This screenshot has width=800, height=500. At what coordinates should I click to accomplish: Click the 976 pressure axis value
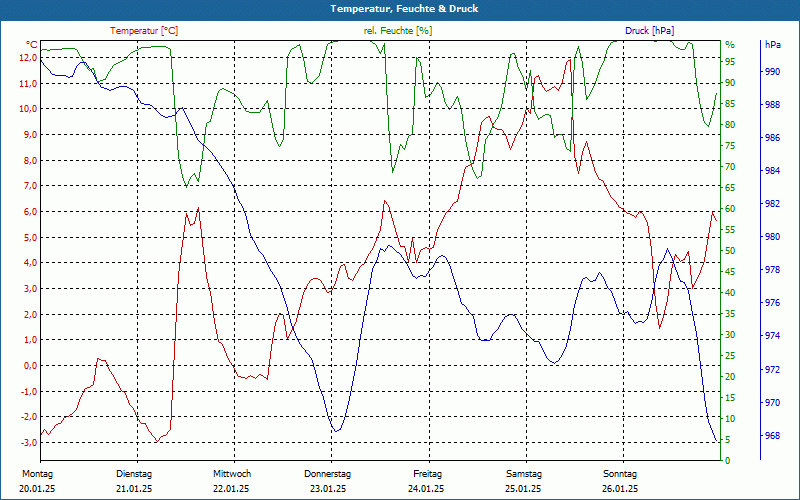pos(773,303)
